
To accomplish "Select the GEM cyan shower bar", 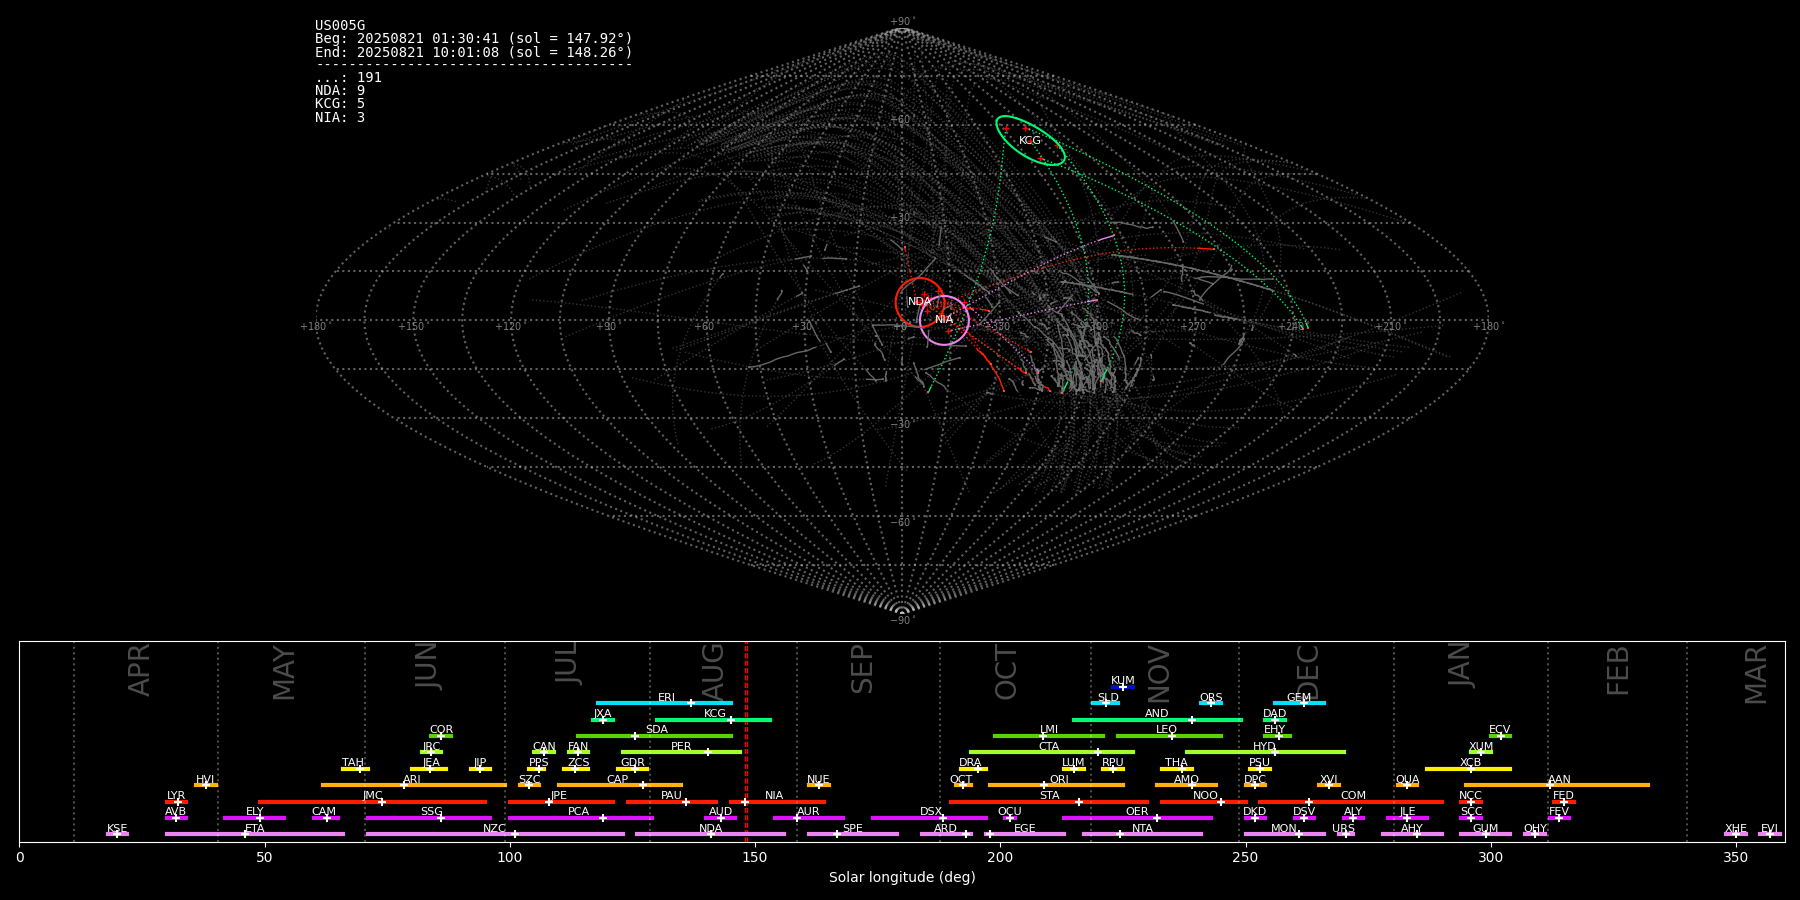I will pyautogui.click(x=1299, y=703).
